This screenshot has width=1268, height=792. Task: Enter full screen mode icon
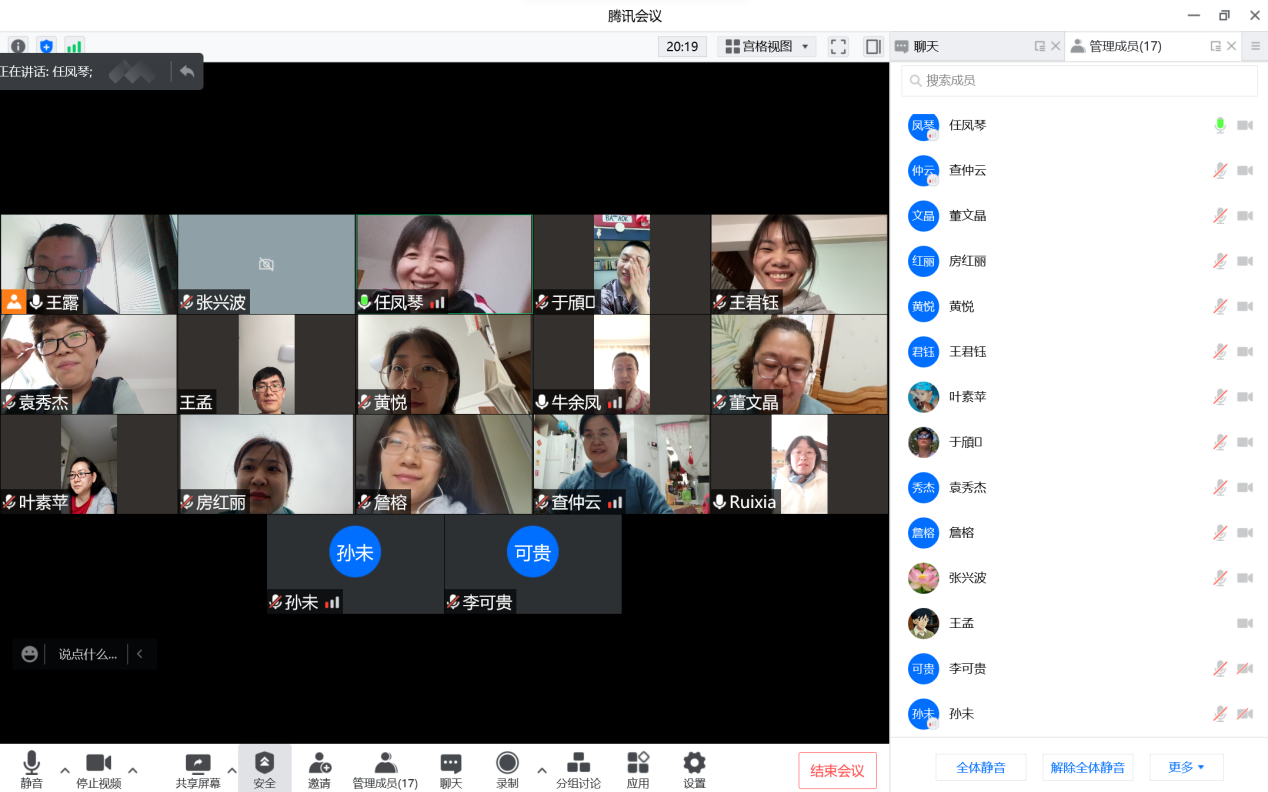click(838, 47)
